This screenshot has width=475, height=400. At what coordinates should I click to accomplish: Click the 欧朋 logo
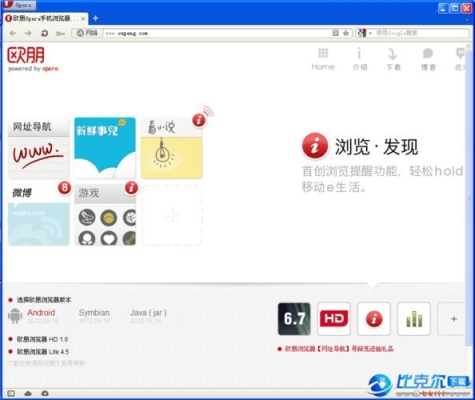[x=33, y=59]
